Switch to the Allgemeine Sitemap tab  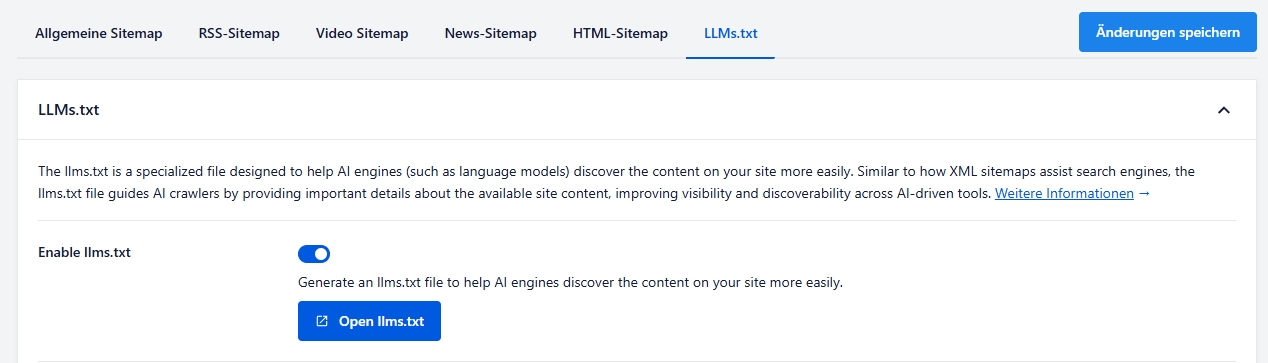[98, 33]
